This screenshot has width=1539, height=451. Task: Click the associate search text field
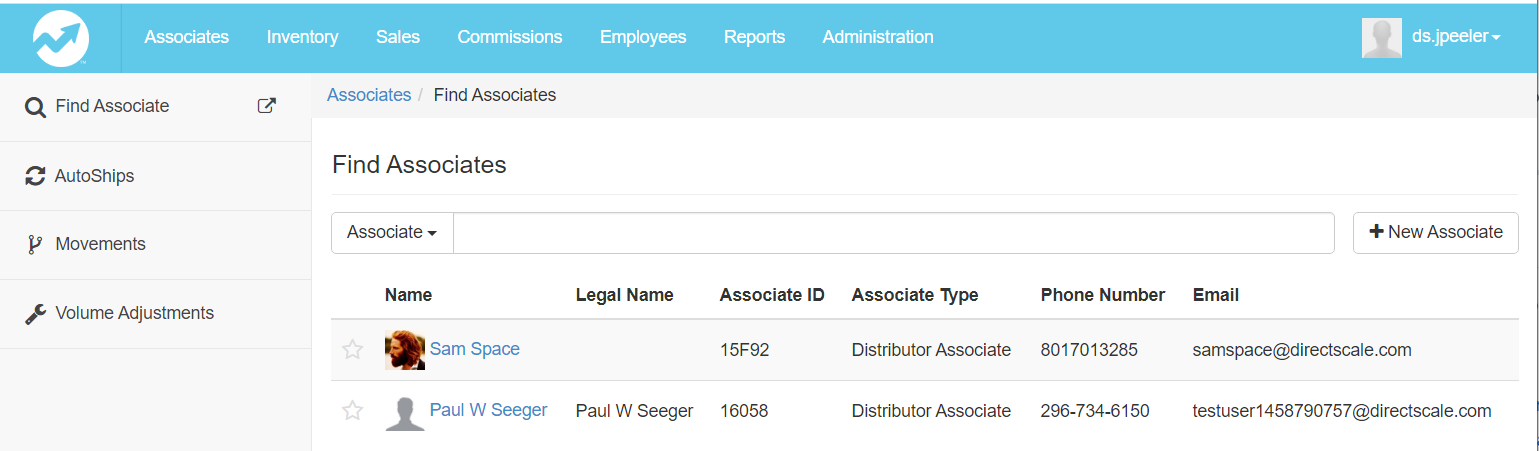click(x=893, y=232)
